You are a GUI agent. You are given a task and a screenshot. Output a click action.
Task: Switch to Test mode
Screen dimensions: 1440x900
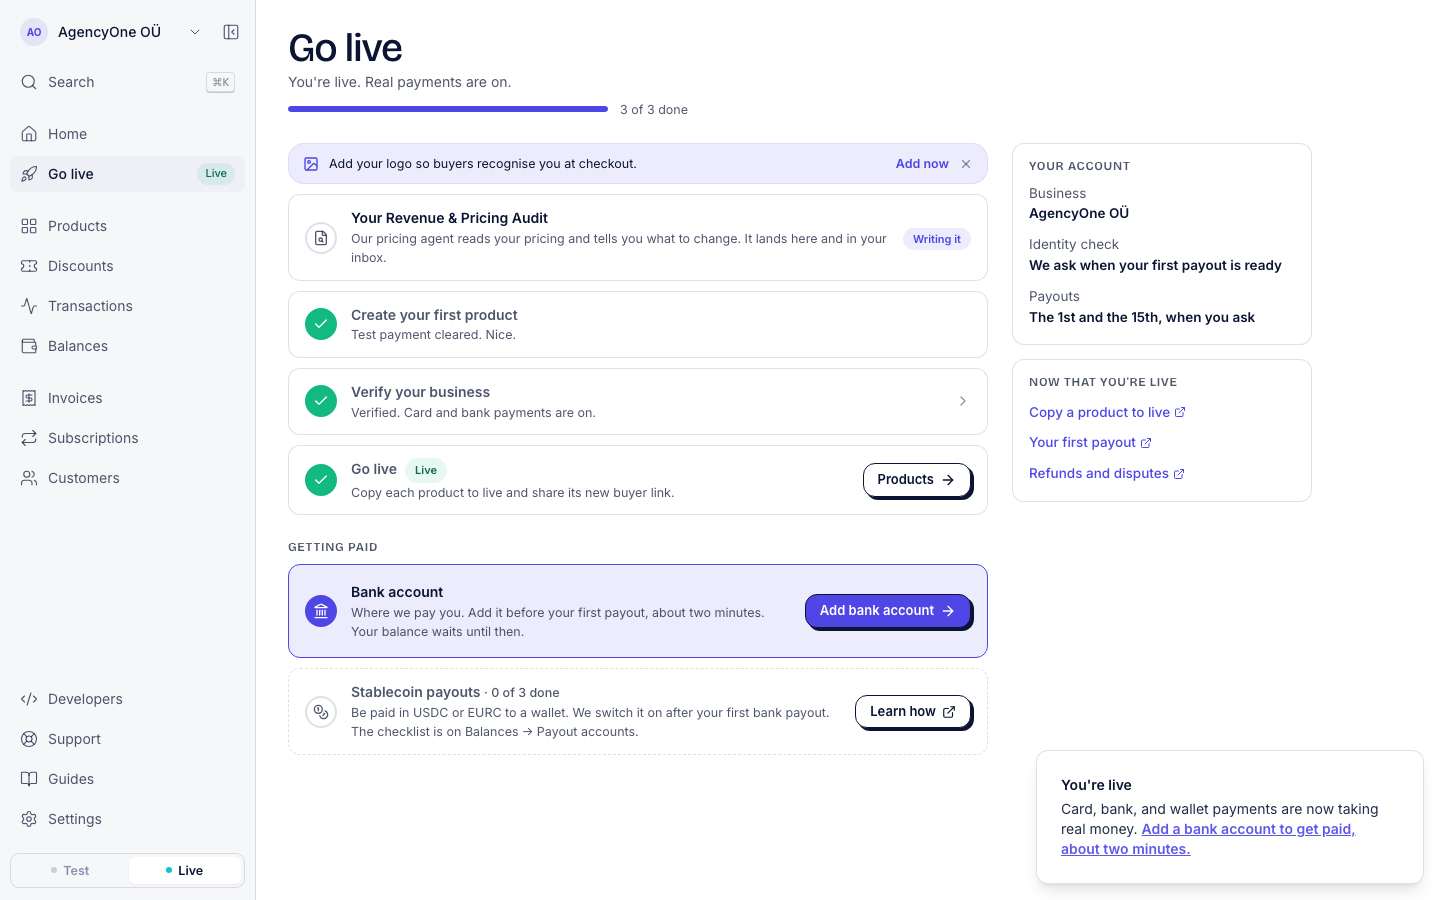coord(70,871)
